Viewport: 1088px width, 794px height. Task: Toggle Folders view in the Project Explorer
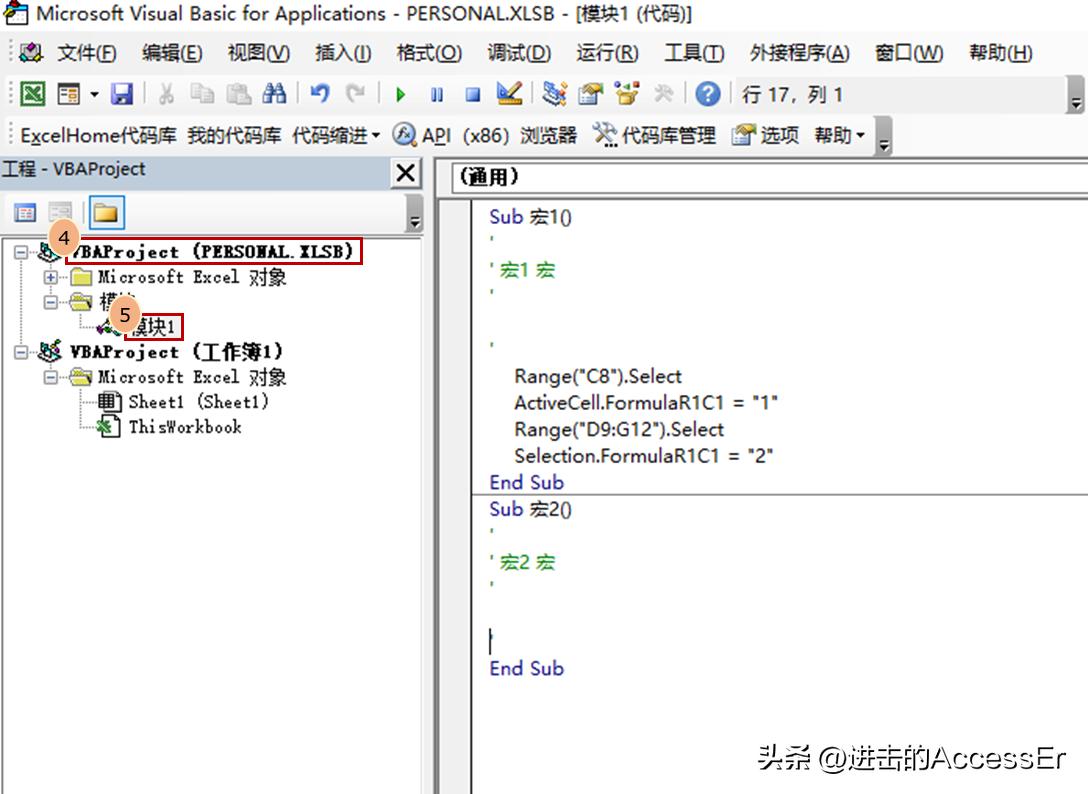(x=107, y=212)
